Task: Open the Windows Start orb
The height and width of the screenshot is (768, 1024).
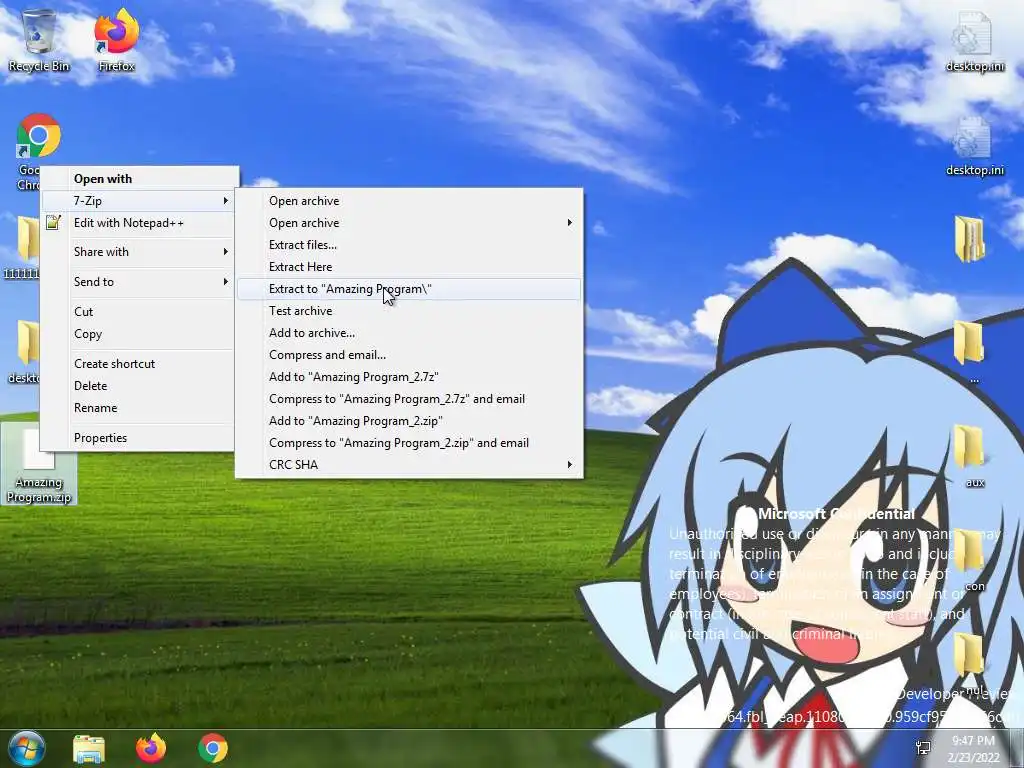Action: tap(27, 748)
